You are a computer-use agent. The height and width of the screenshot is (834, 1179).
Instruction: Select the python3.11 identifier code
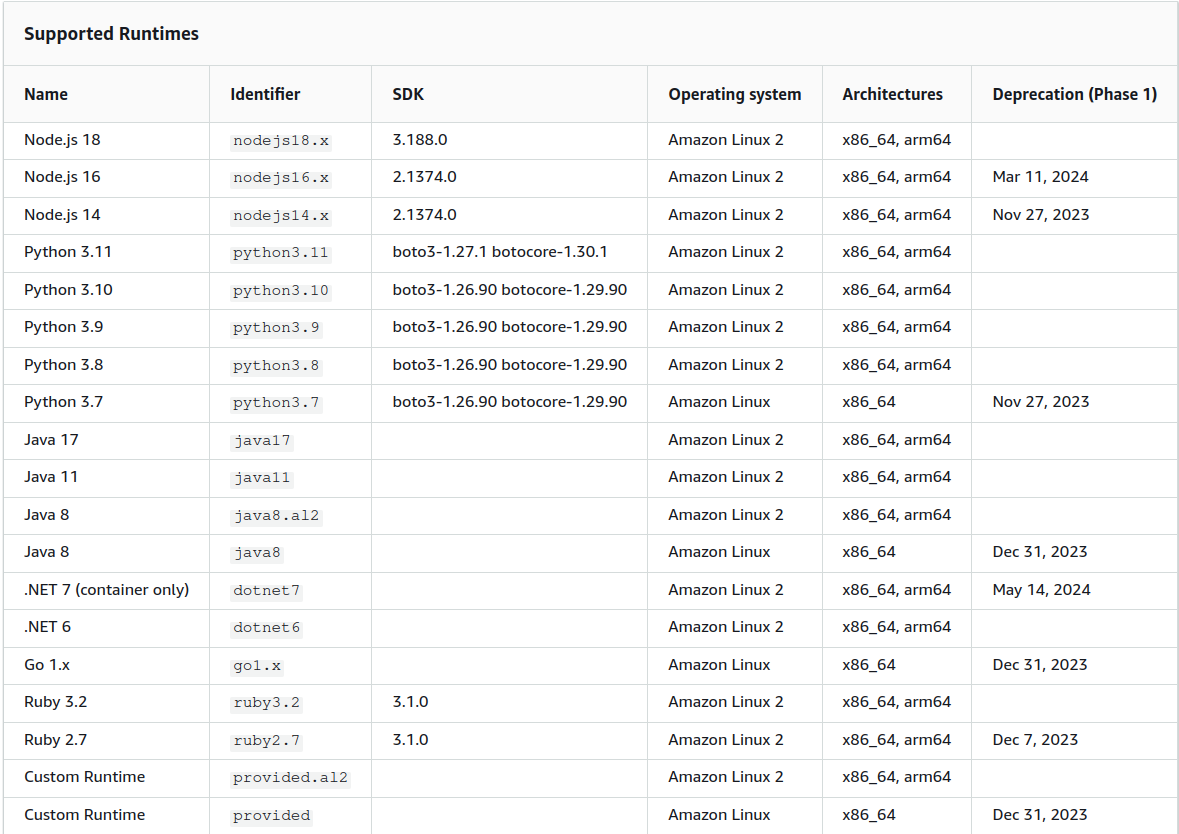click(x=278, y=252)
